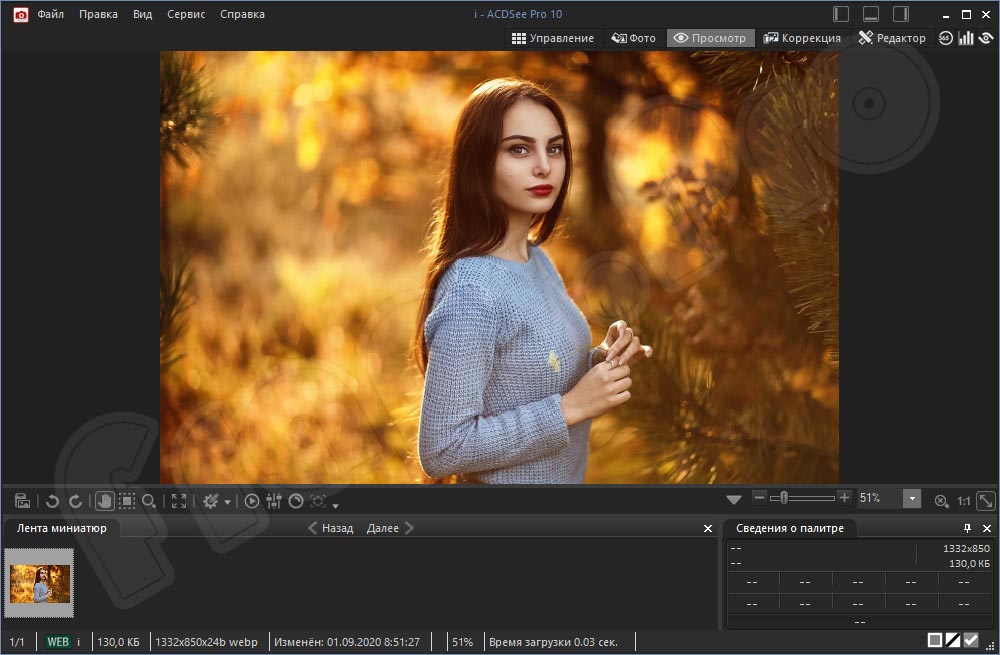Start the slideshow playback

pyautogui.click(x=252, y=501)
